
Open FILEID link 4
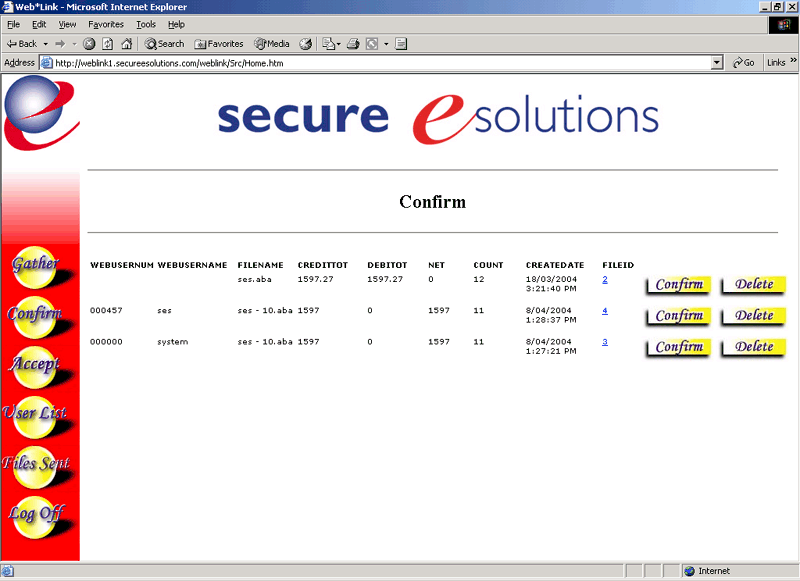605,311
